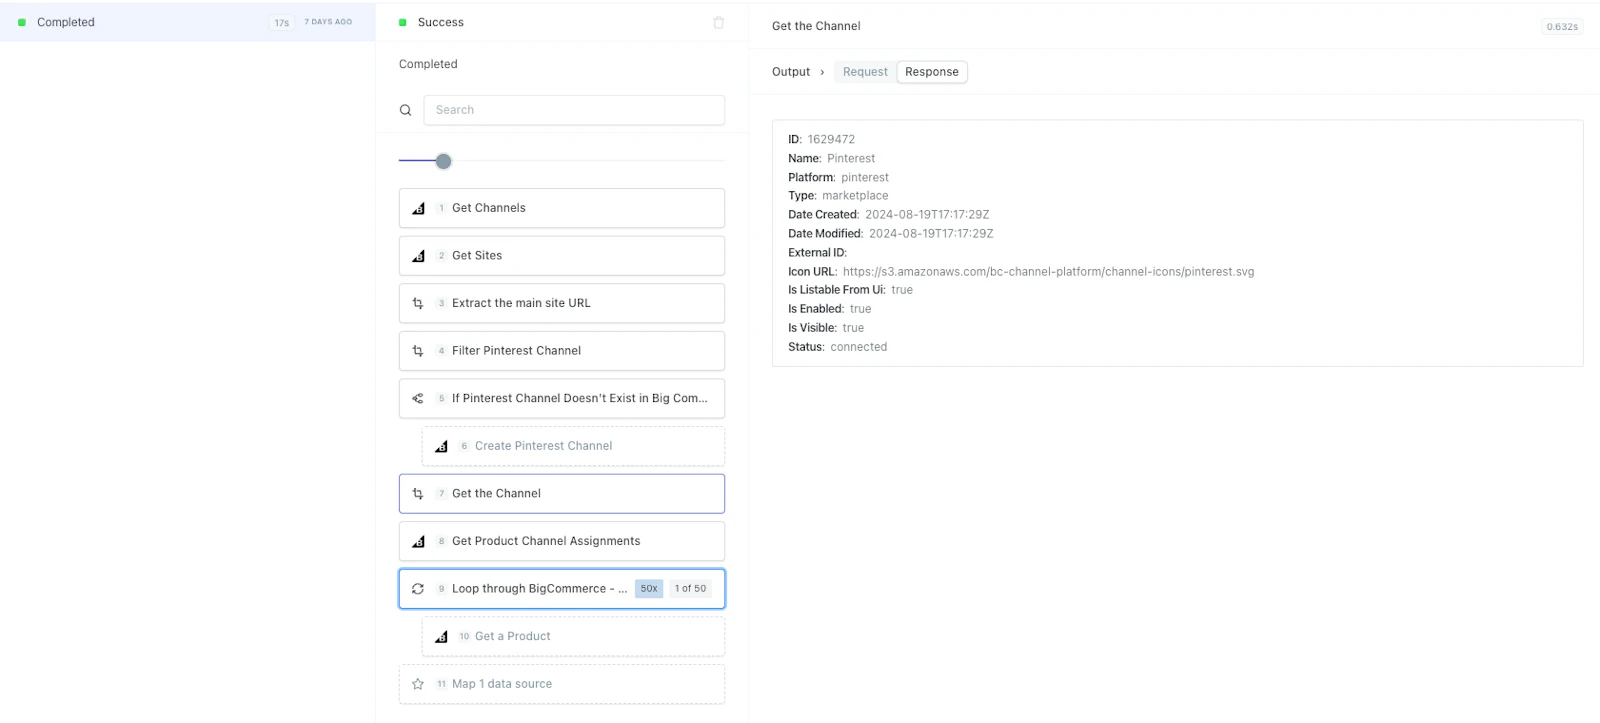The image size is (1600, 723).
Task: Click the Output breadcrumb chevron
Action: pos(822,72)
